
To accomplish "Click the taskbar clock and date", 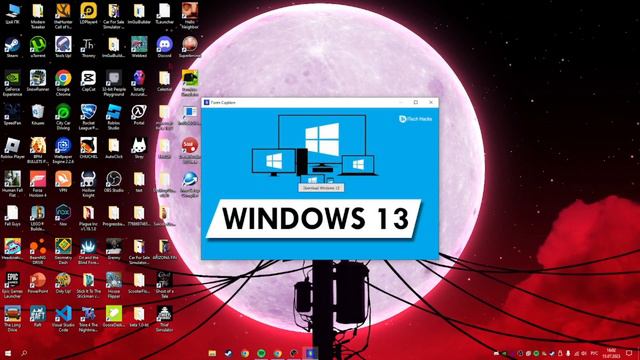I will click(611, 353).
